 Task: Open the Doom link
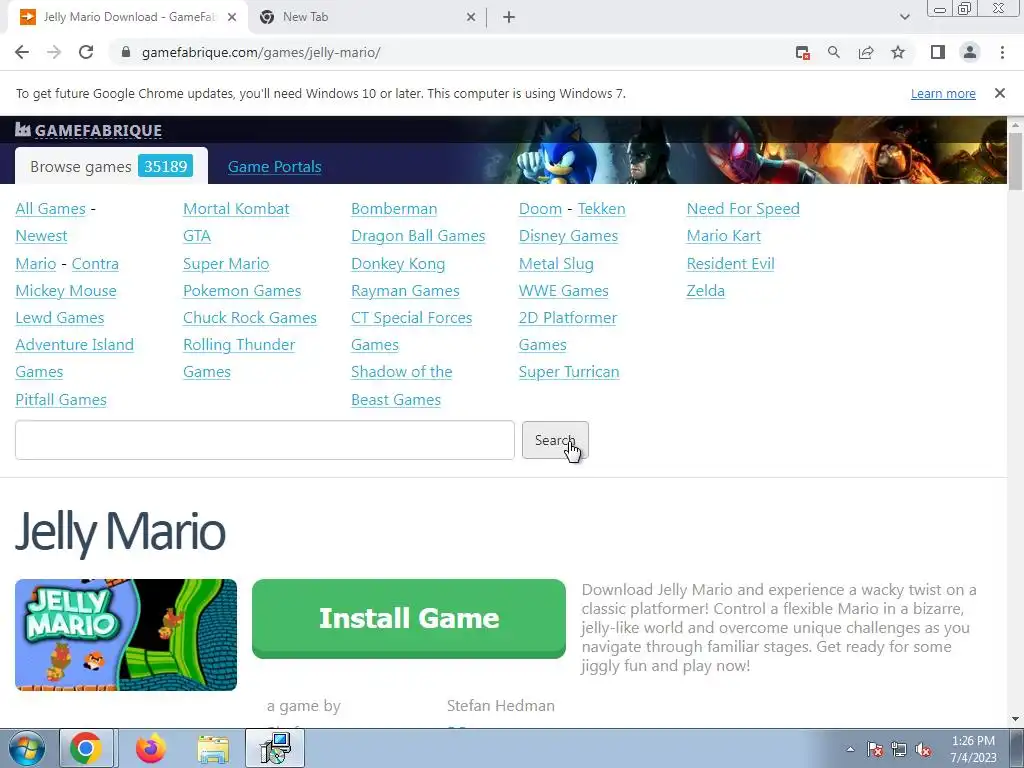point(540,208)
